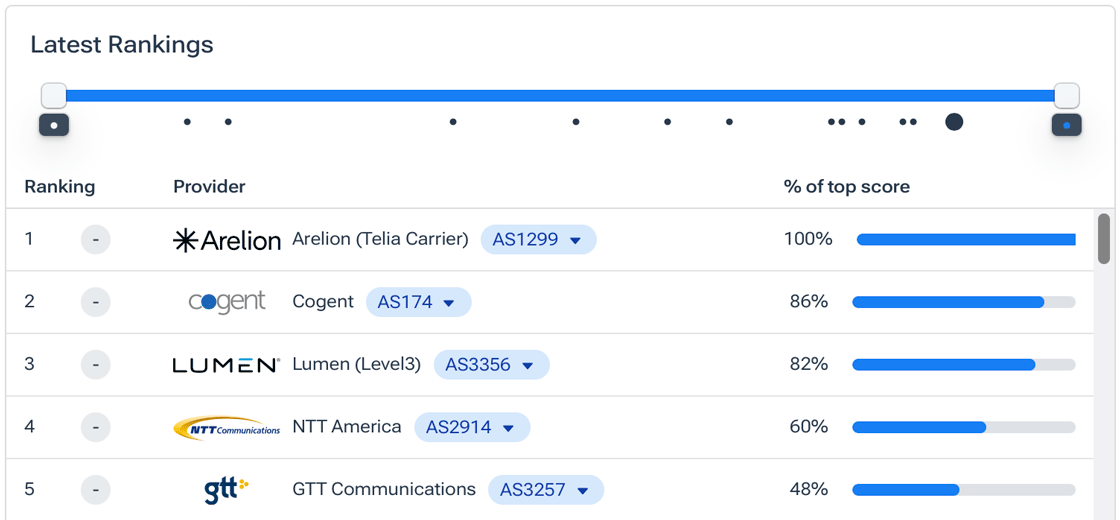1120x520 pixels.
Task: Click the Provider column header
Action: 209,187
